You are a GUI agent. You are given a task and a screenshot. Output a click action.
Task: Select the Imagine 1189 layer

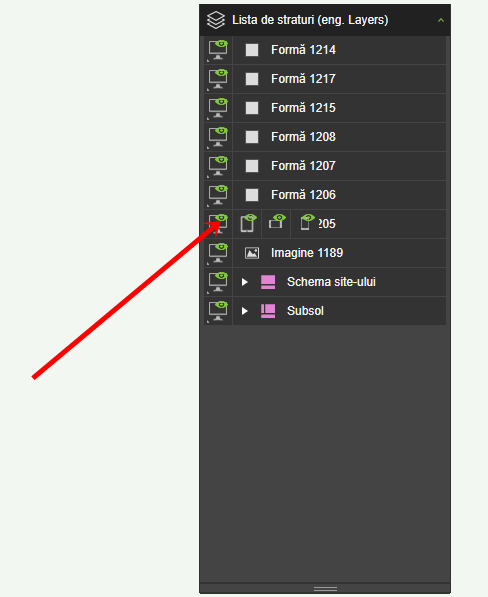pyautogui.click(x=340, y=253)
